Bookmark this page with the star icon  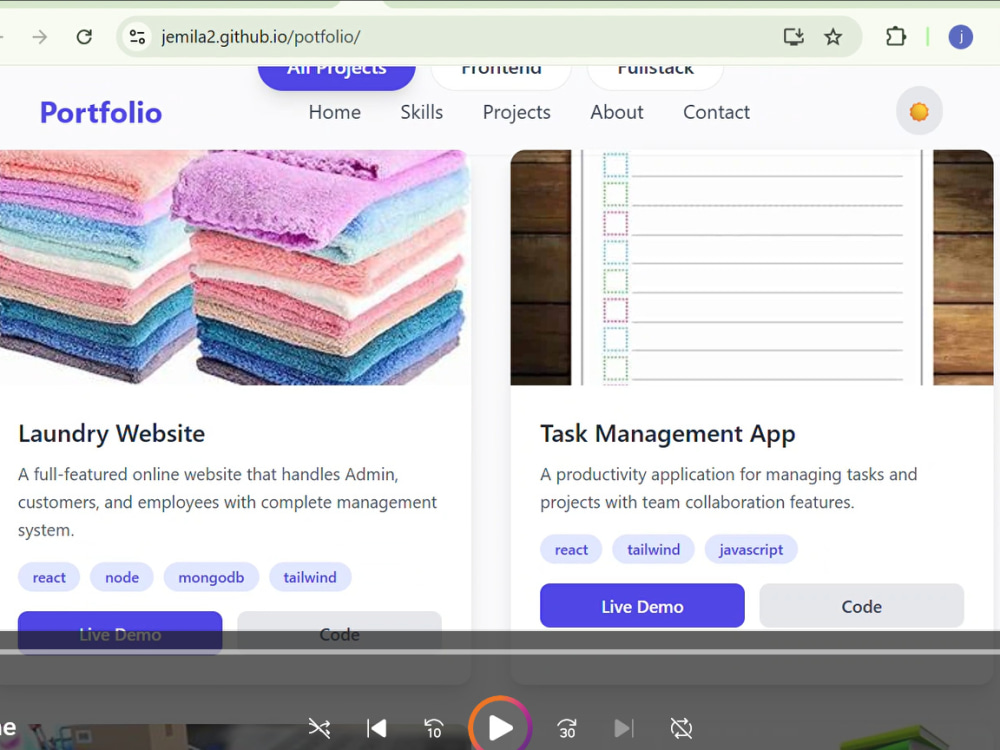point(833,37)
